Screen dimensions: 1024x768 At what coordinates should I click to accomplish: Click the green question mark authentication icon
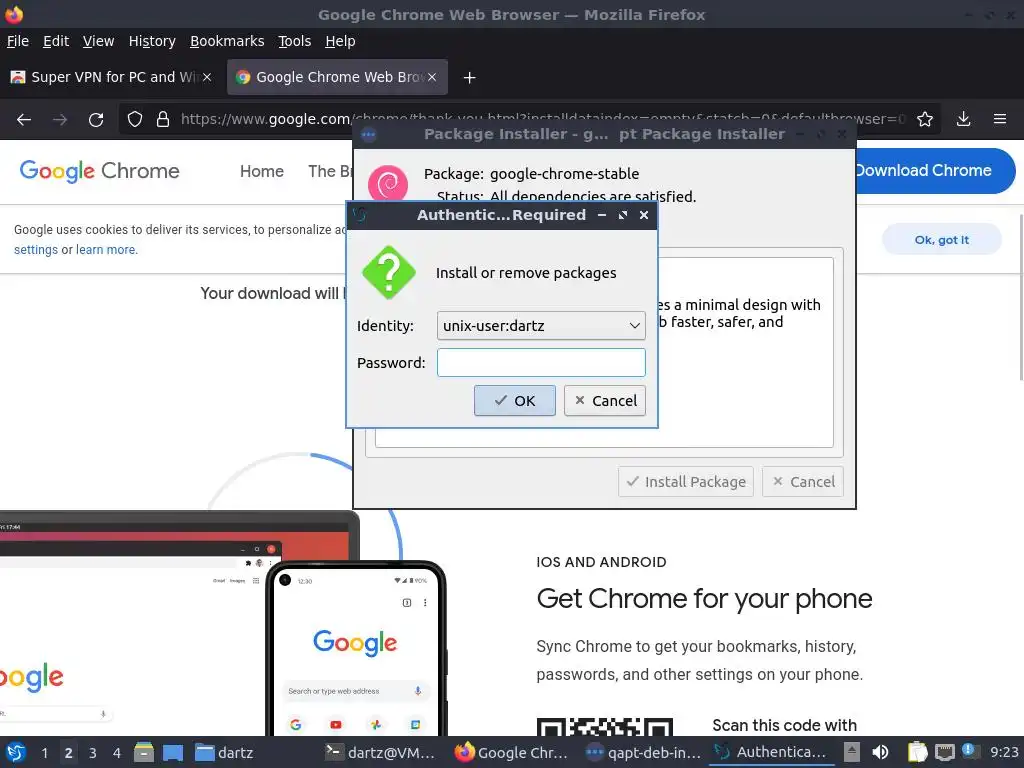coord(389,272)
